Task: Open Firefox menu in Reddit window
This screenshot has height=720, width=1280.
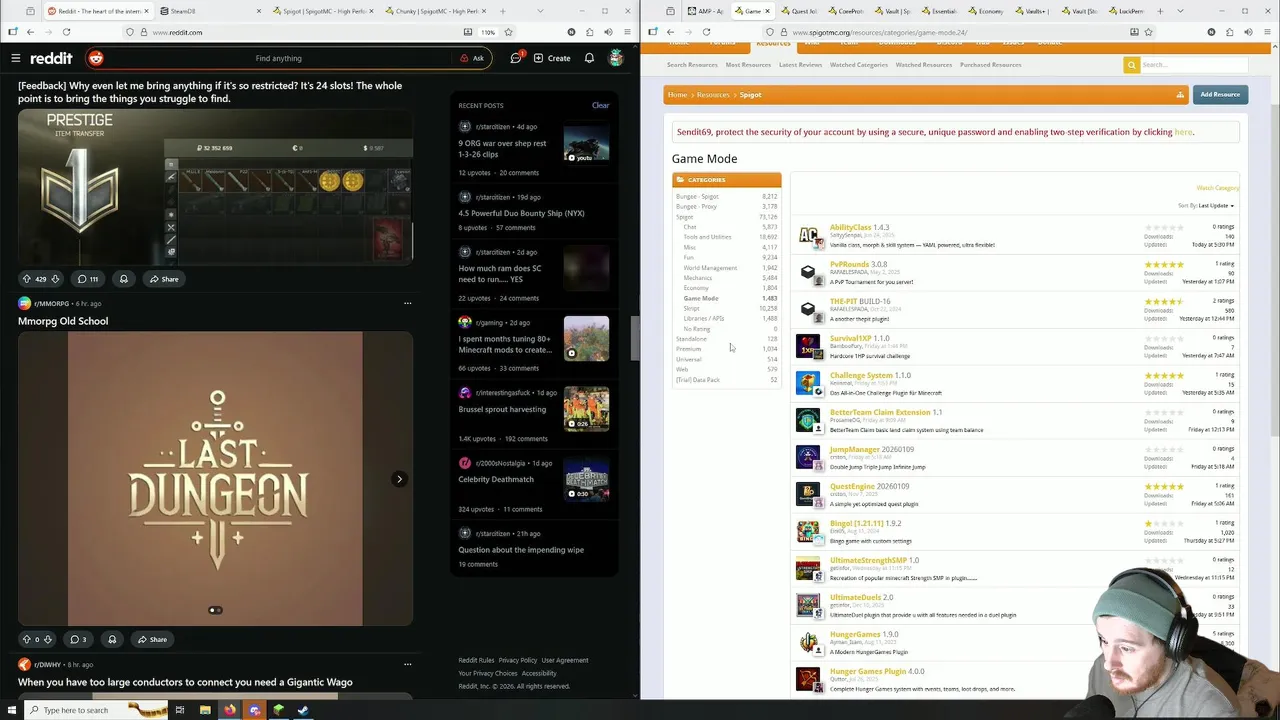Action: (626, 32)
